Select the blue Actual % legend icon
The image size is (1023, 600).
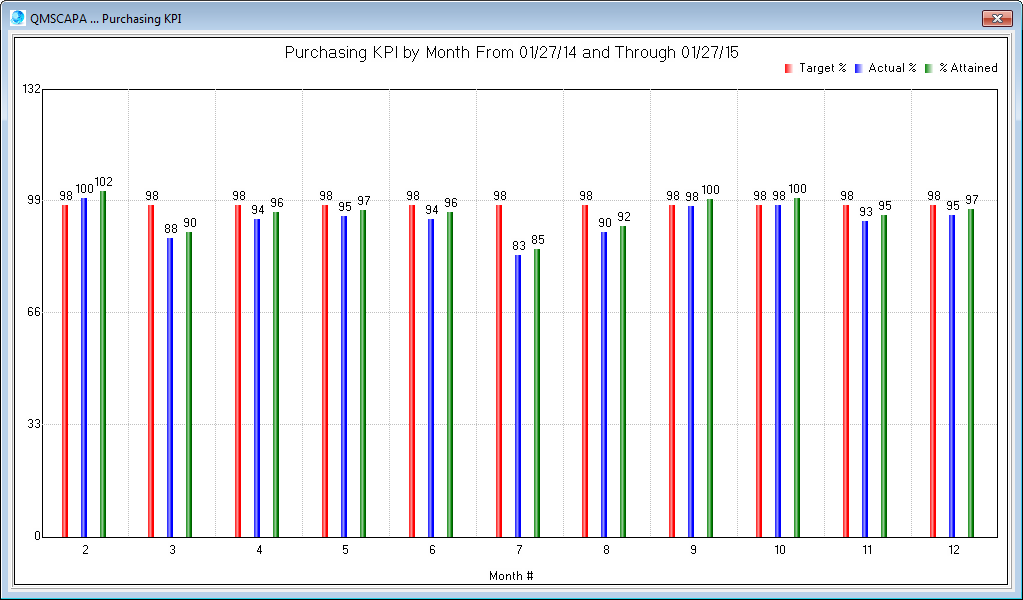click(x=857, y=67)
